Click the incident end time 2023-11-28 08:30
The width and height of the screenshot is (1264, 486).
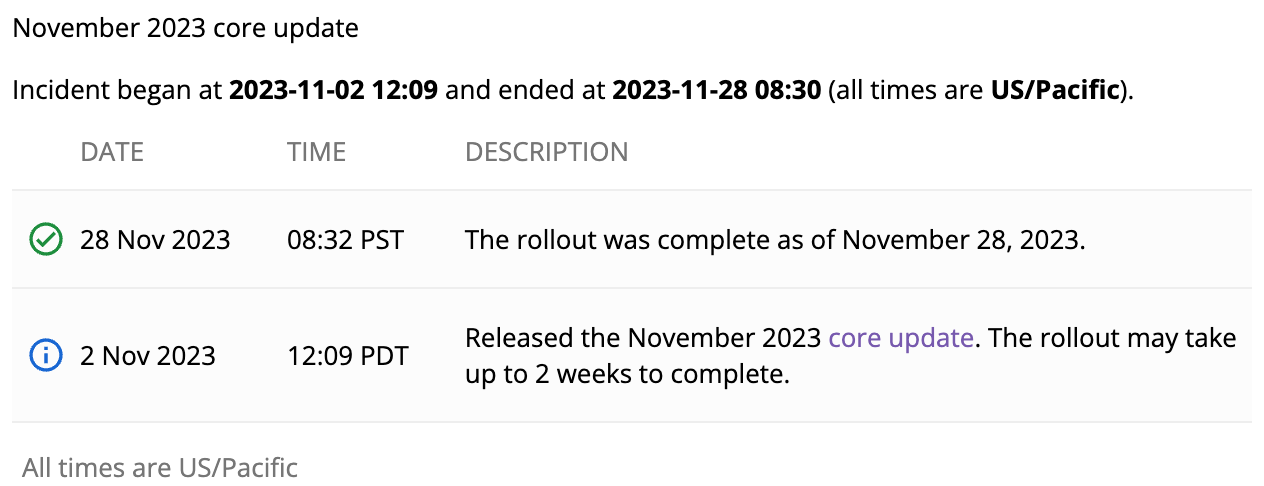click(x=716, y=91)
